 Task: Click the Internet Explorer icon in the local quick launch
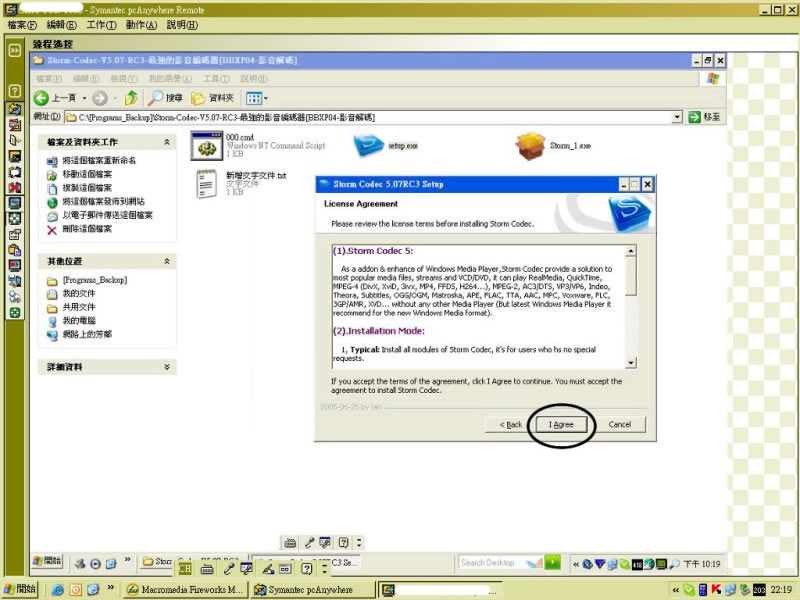click(x=58, y=590)
